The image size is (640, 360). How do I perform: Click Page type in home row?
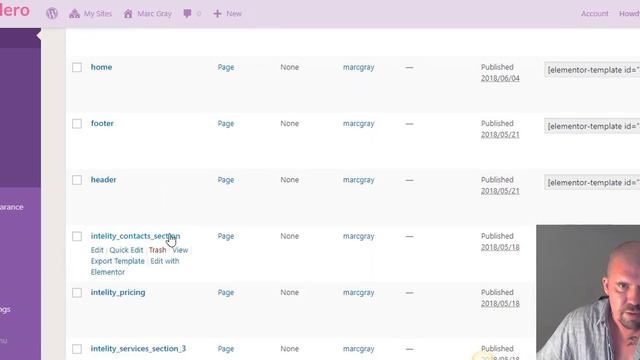coord(226,67)
